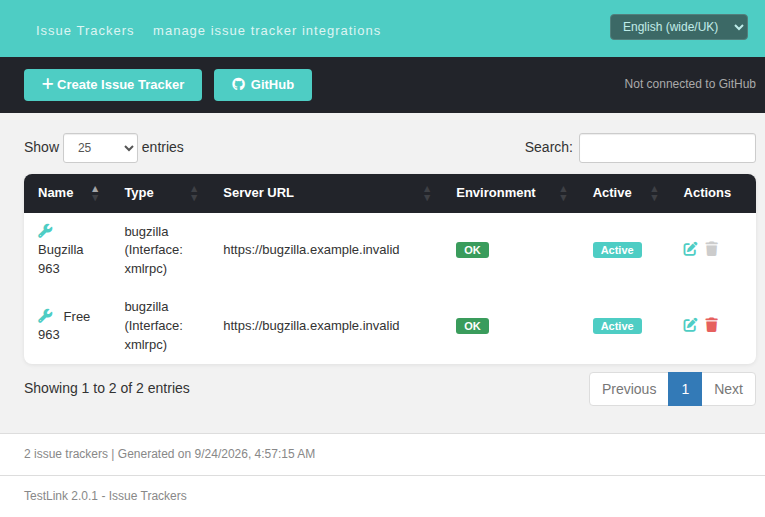Click the Actions column header

tap(707, 193)
